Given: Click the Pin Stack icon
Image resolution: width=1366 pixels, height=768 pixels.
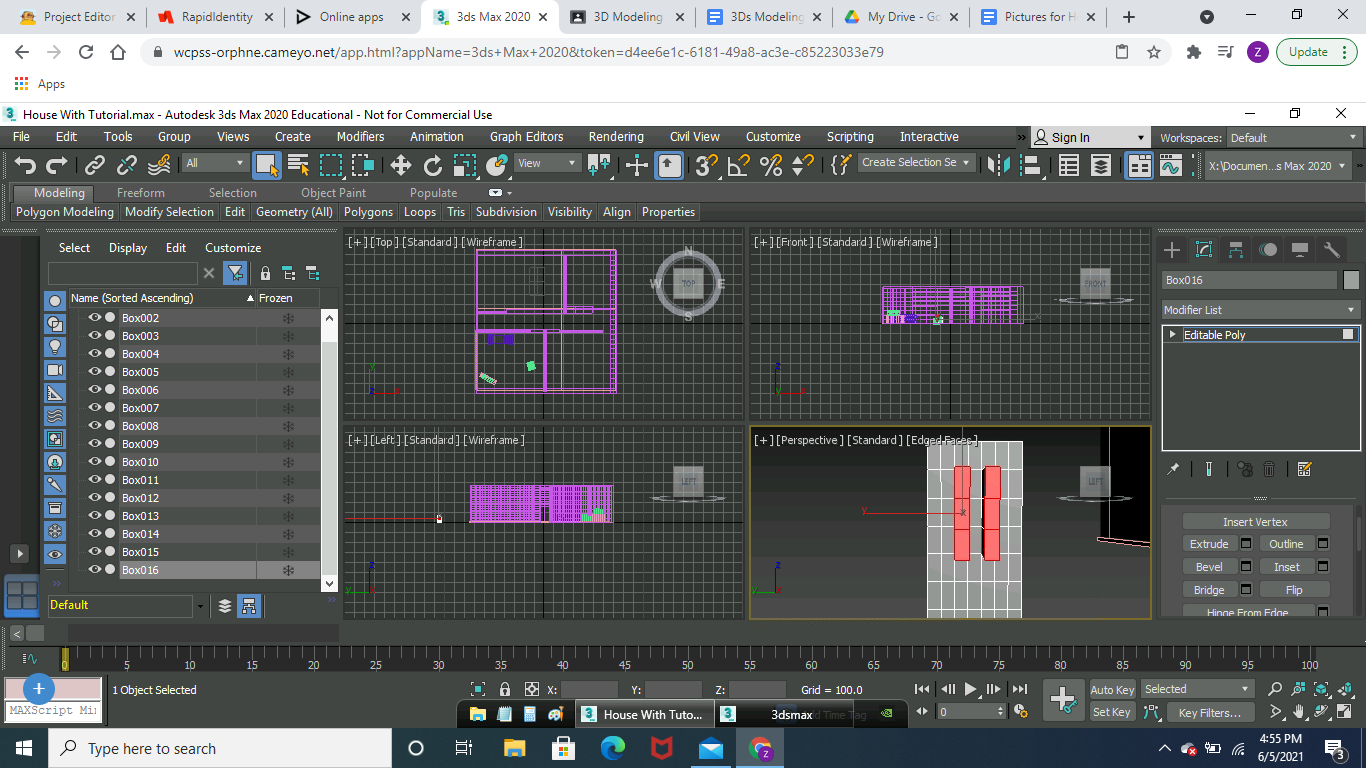Looking at the screenshot, I should click(1174, 469).
